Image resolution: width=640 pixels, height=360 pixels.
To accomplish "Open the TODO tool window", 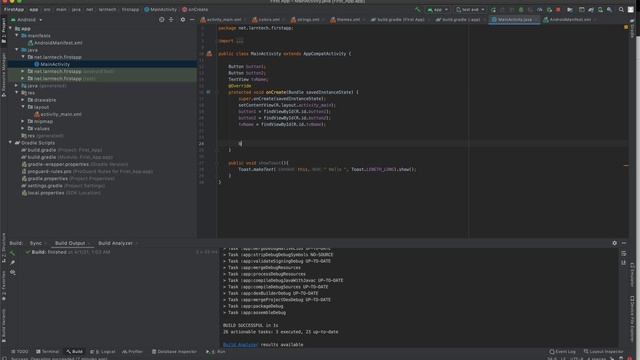I will click(20, 351).
